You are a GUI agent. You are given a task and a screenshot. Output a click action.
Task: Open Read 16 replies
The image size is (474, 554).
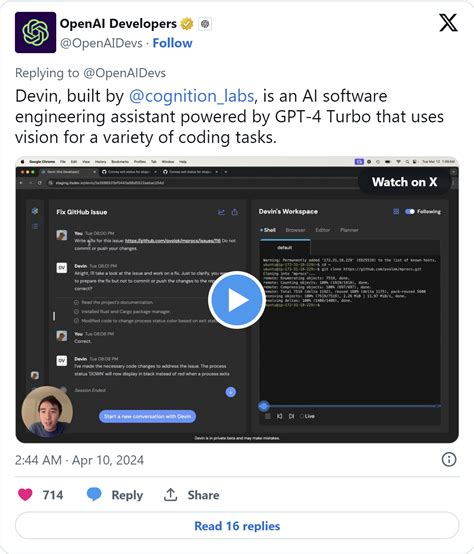(x=237, y=526)
